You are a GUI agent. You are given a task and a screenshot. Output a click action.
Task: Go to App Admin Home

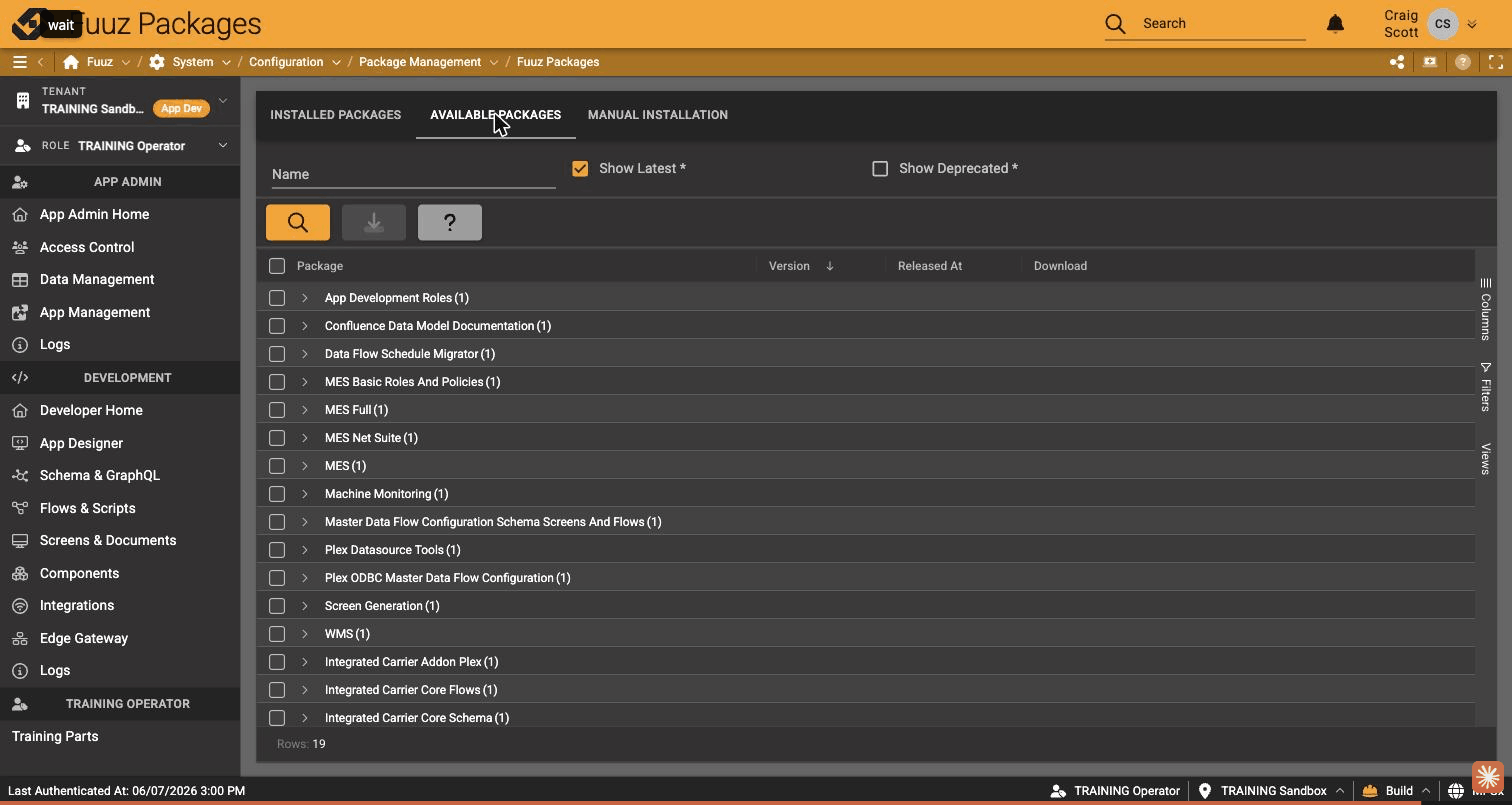(x=94, y=214)
